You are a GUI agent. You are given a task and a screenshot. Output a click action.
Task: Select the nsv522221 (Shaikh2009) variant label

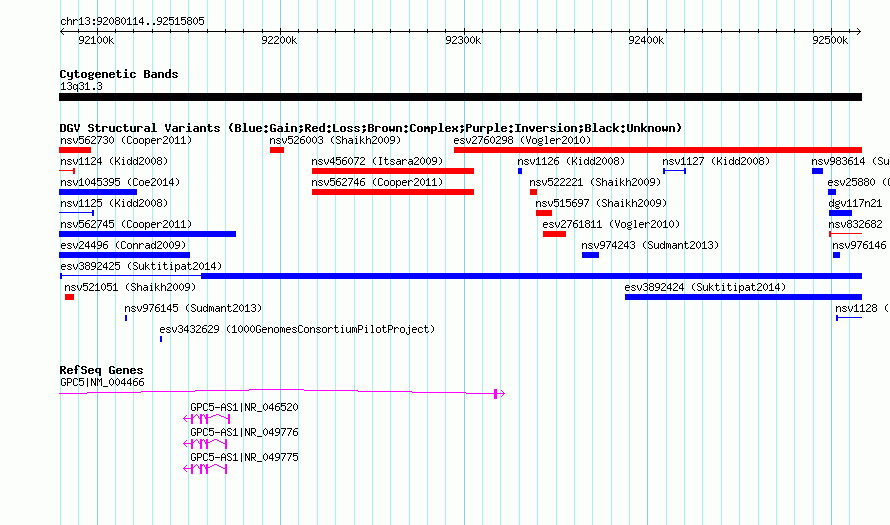[595, 182]
